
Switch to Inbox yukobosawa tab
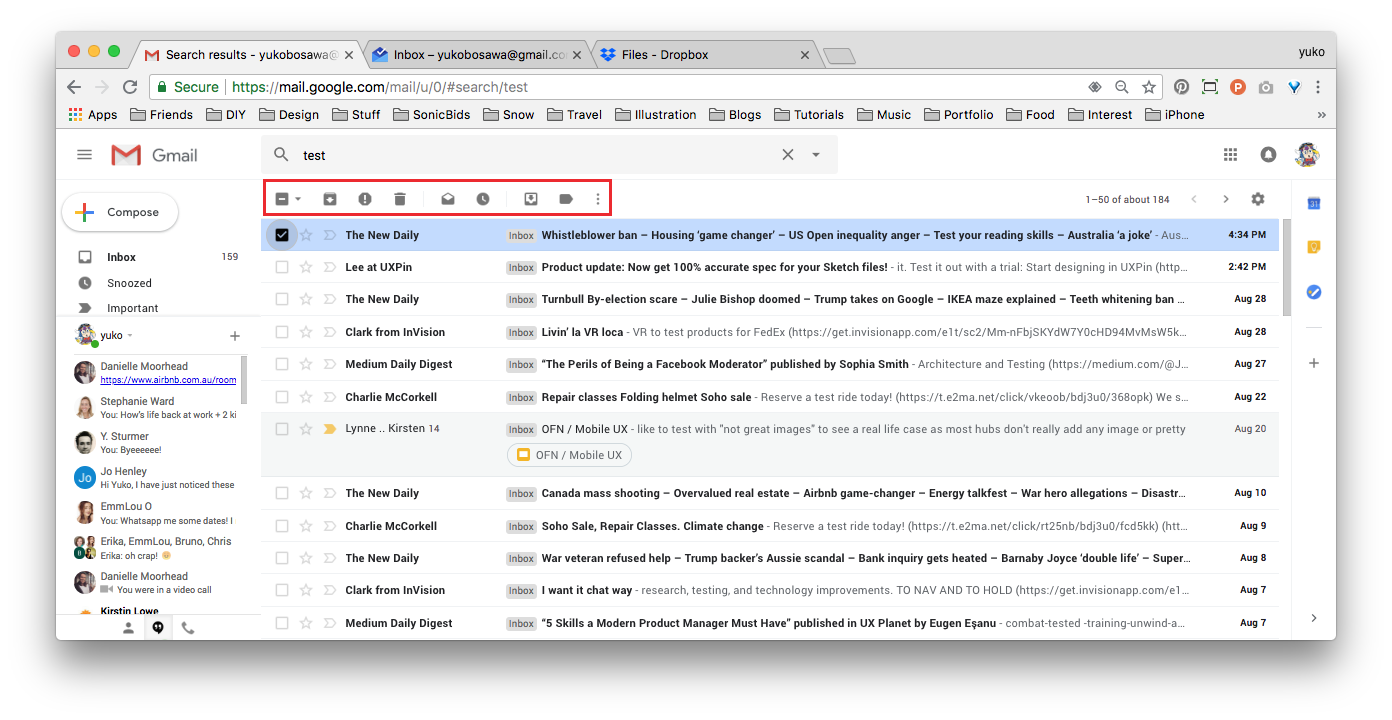[477, 55]
